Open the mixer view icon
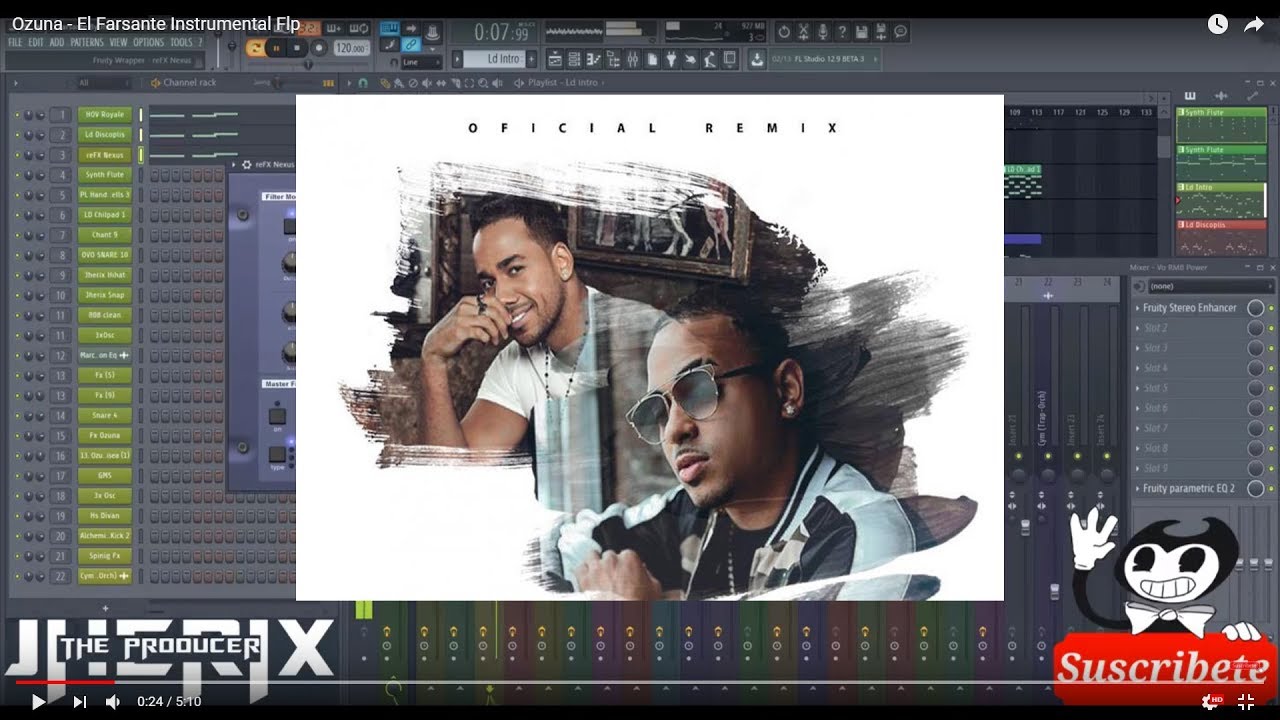1280x720 pixels. point(632,59)
